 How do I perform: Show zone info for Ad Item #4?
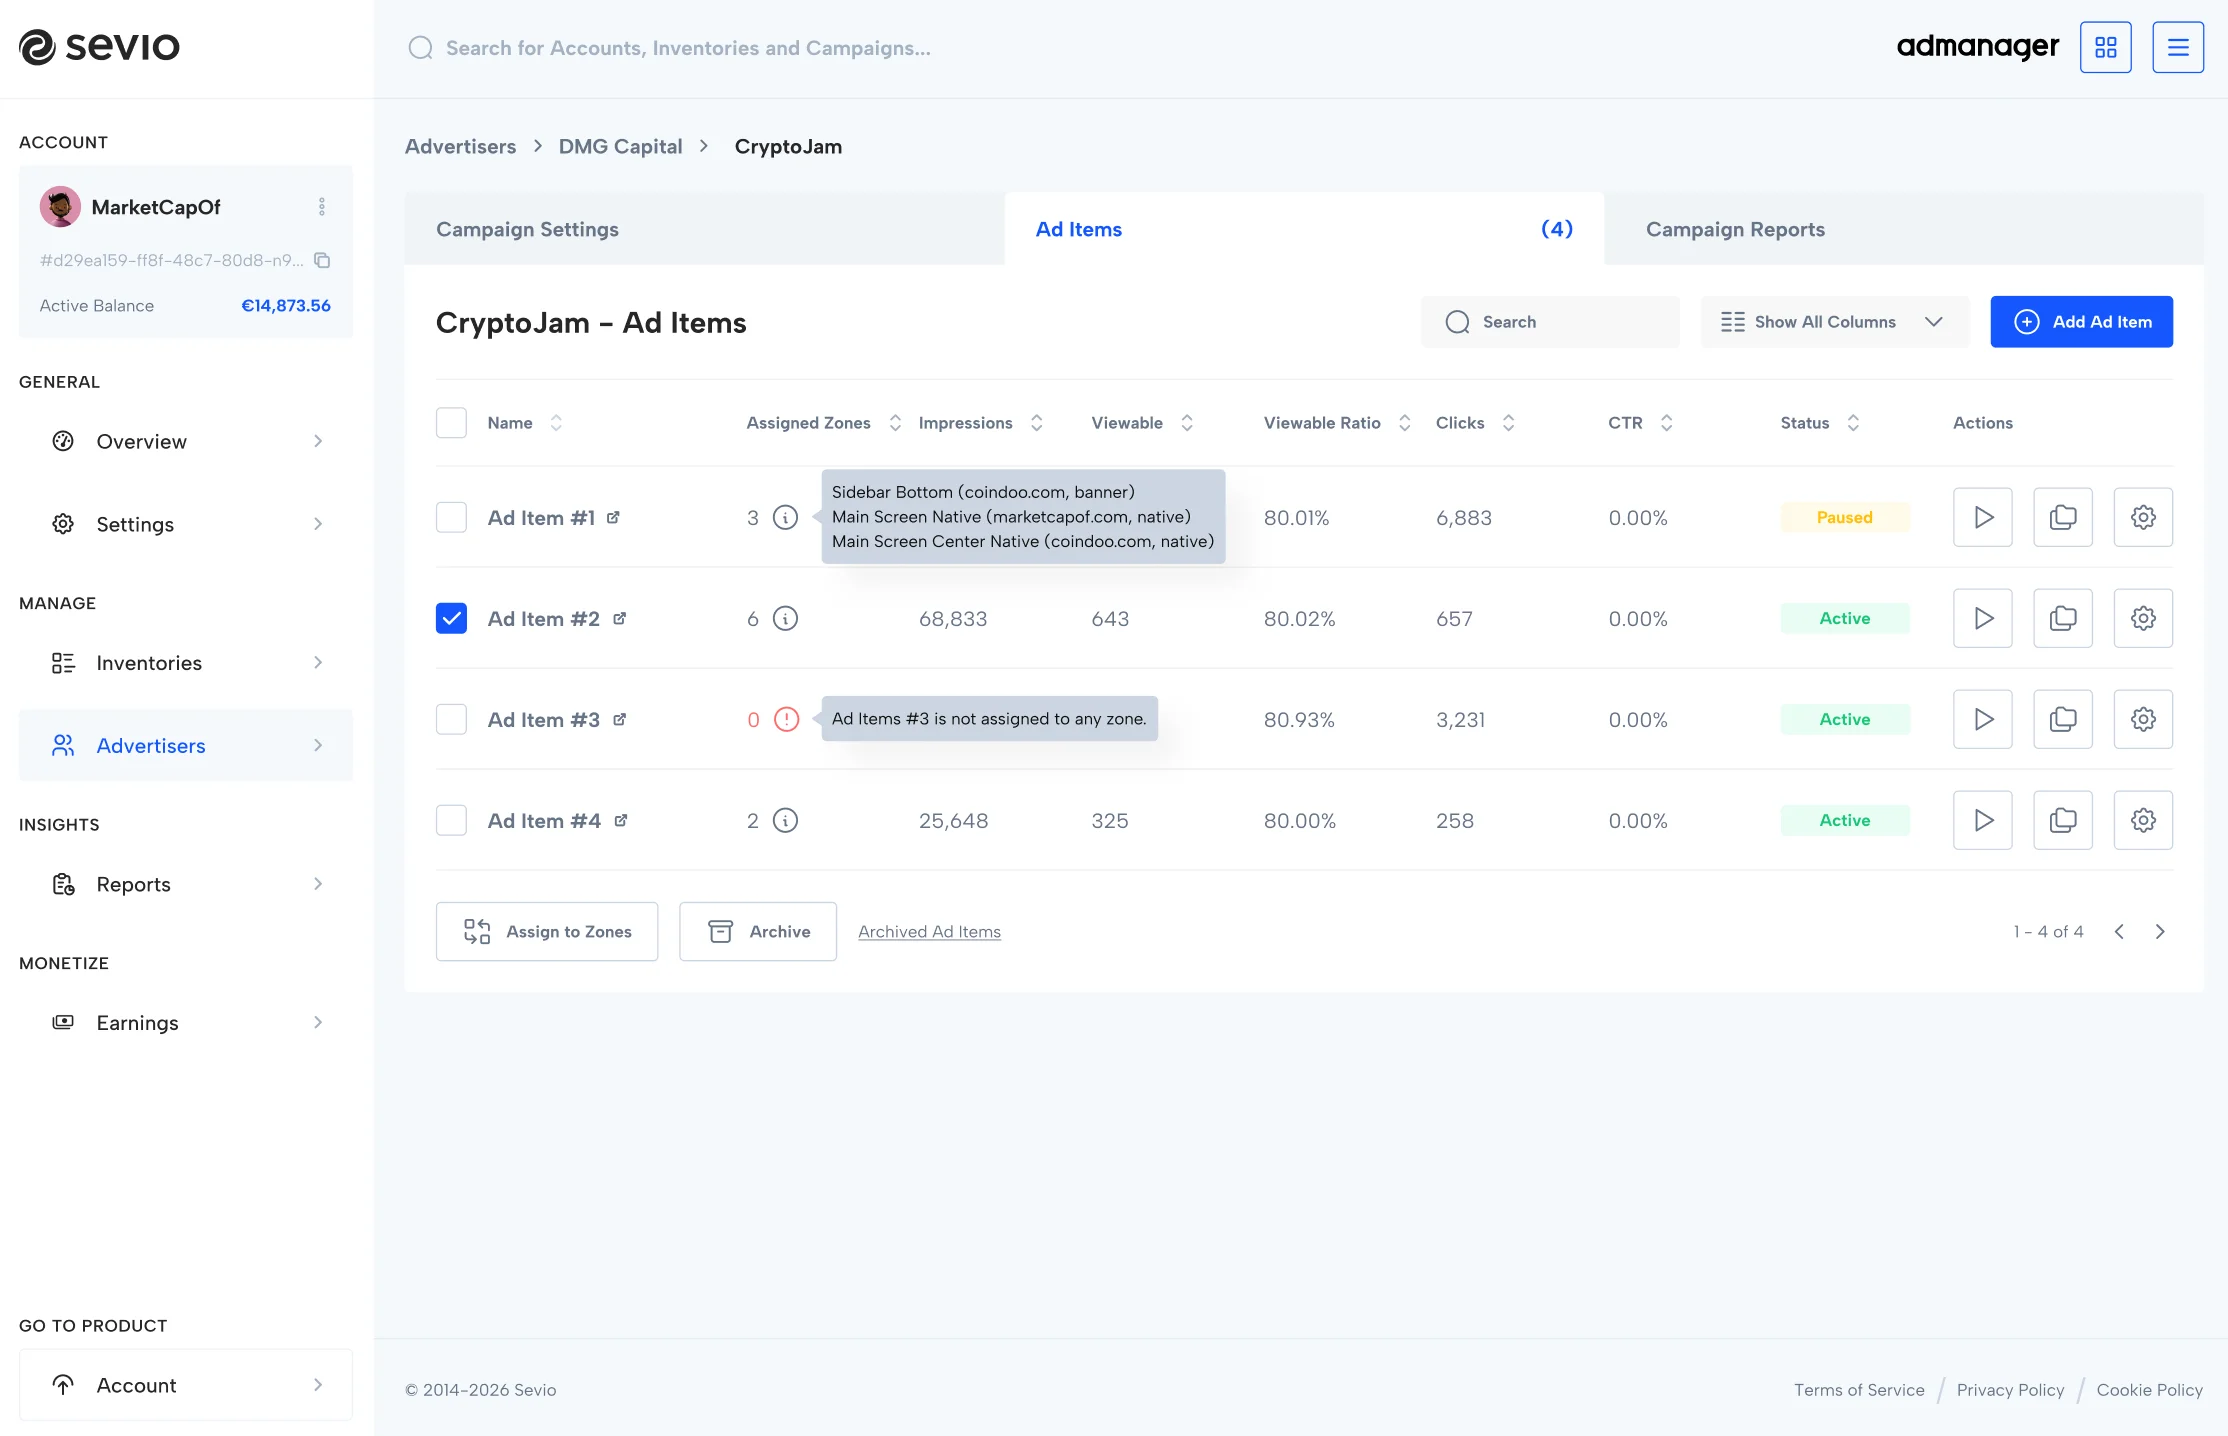[x=786, y=820]
